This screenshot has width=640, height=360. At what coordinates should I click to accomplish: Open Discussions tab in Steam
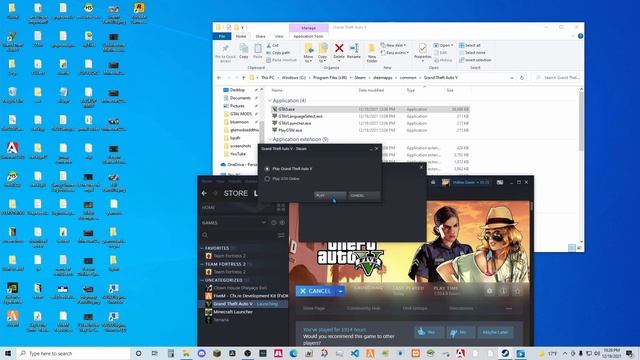[461, 308]
